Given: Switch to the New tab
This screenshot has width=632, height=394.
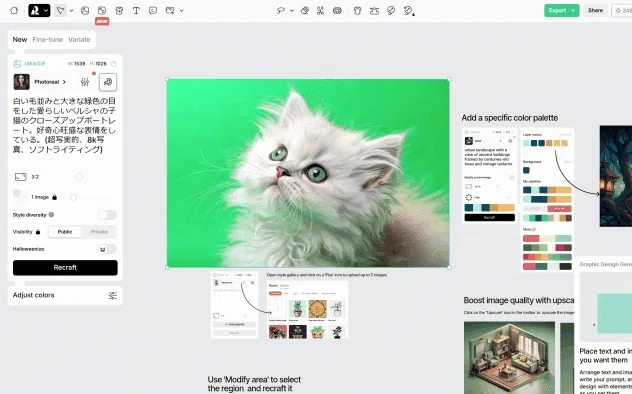Looking at the screenshot, I should pyautogui.click(x=20, y=39).
